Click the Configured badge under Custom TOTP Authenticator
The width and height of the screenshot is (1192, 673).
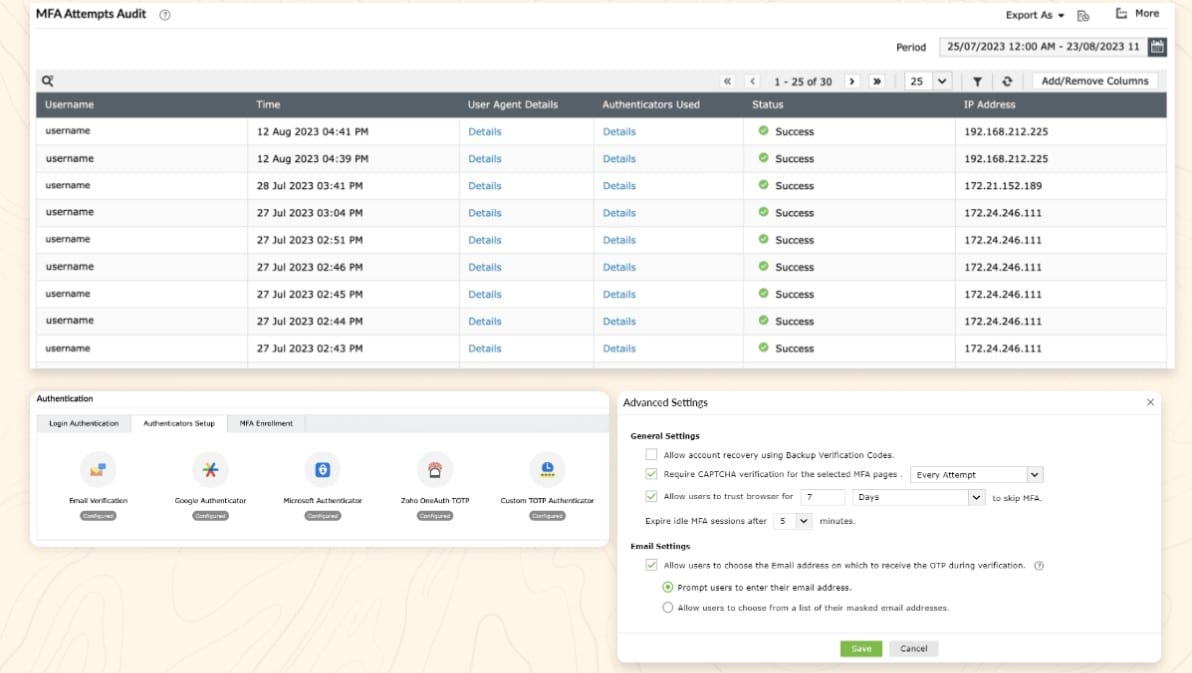point(547,516)
